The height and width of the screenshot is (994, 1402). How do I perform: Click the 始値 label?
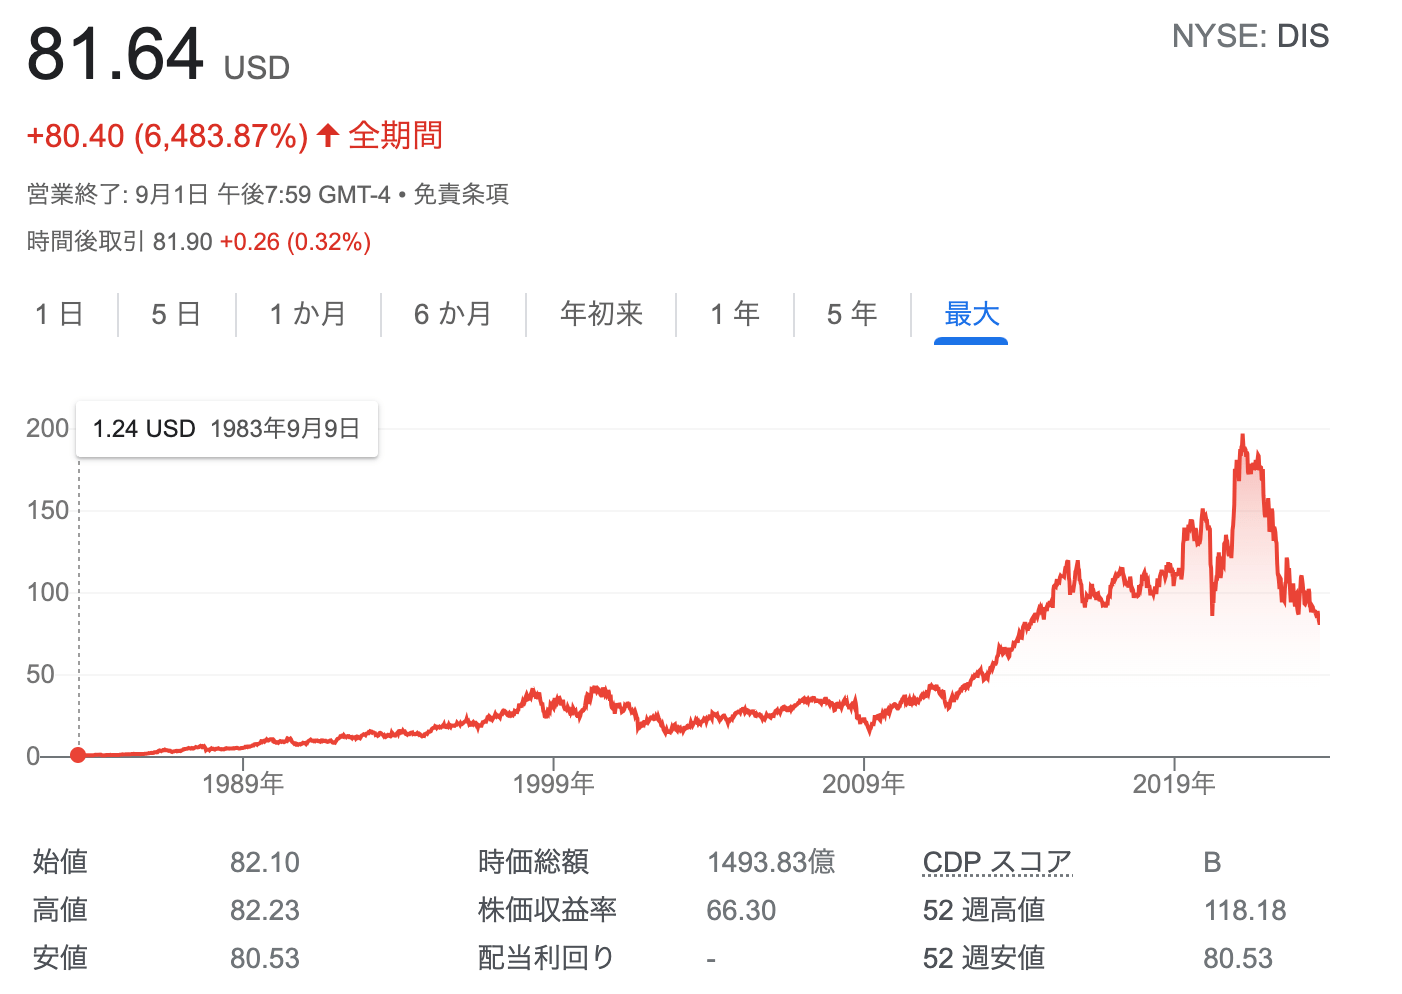60,862
